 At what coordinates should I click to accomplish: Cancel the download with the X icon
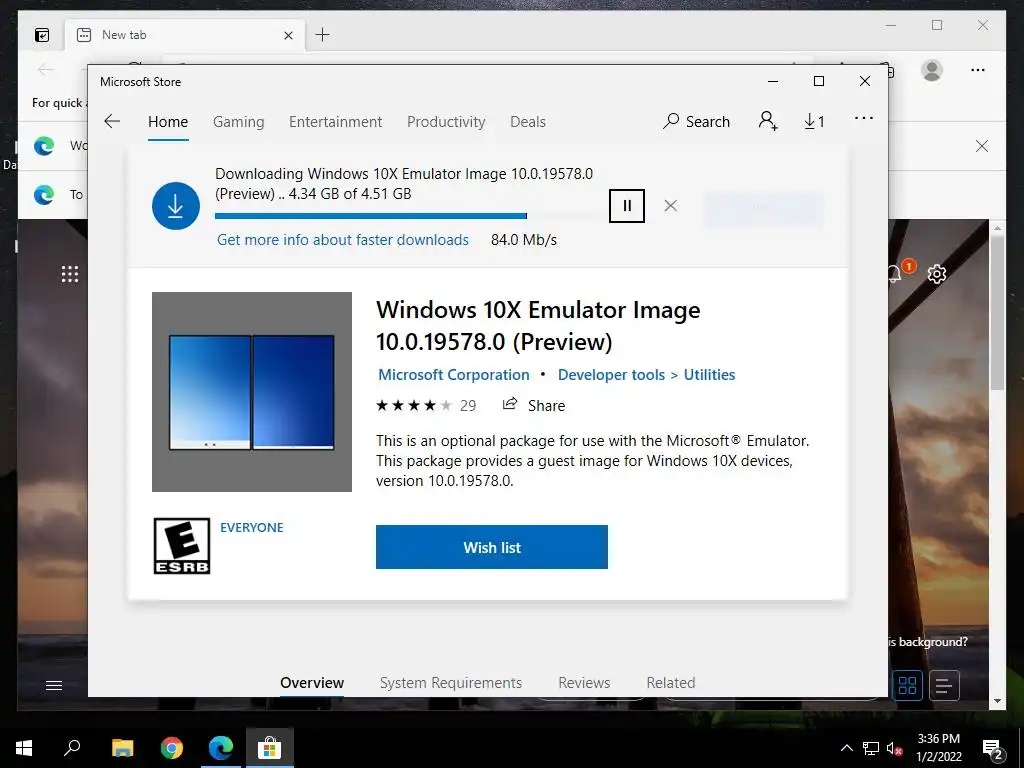671,206
